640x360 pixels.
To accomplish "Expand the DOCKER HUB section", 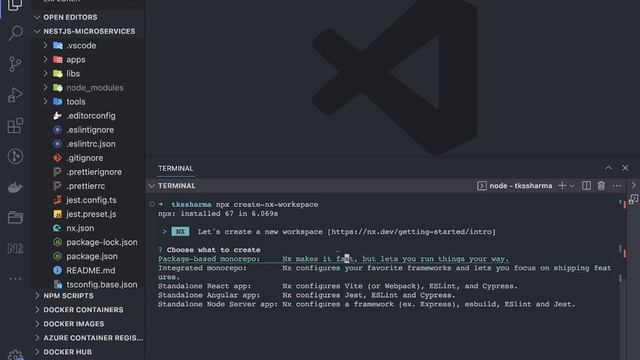I will click(x=88, y=352).
